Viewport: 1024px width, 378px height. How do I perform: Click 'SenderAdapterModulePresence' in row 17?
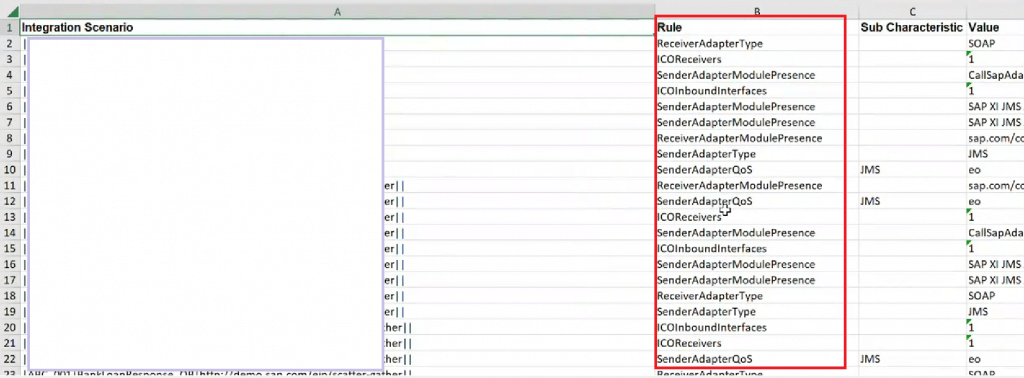[x=736, y=280]
